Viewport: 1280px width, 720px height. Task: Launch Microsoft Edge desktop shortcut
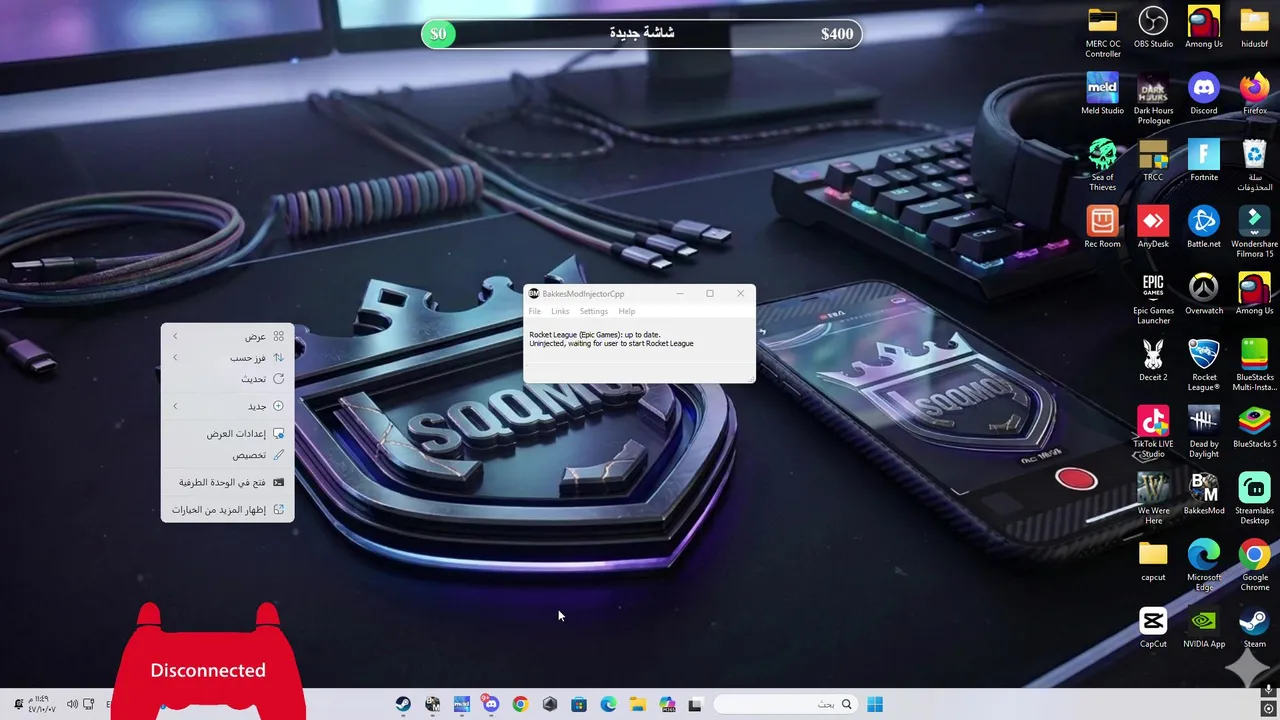pos(1203,565)
